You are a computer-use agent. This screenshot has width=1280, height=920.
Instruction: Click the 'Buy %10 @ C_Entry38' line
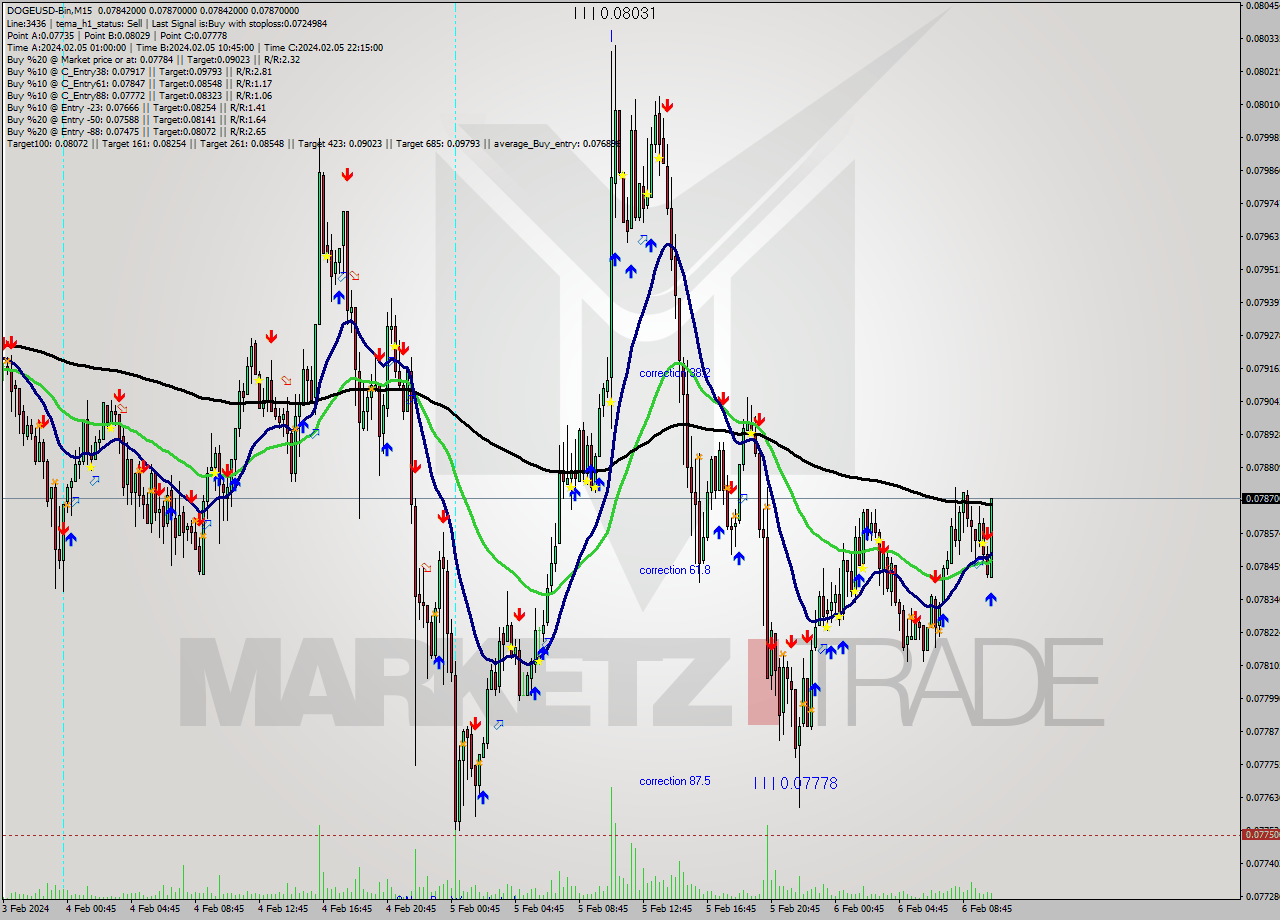tap(139, 71)
